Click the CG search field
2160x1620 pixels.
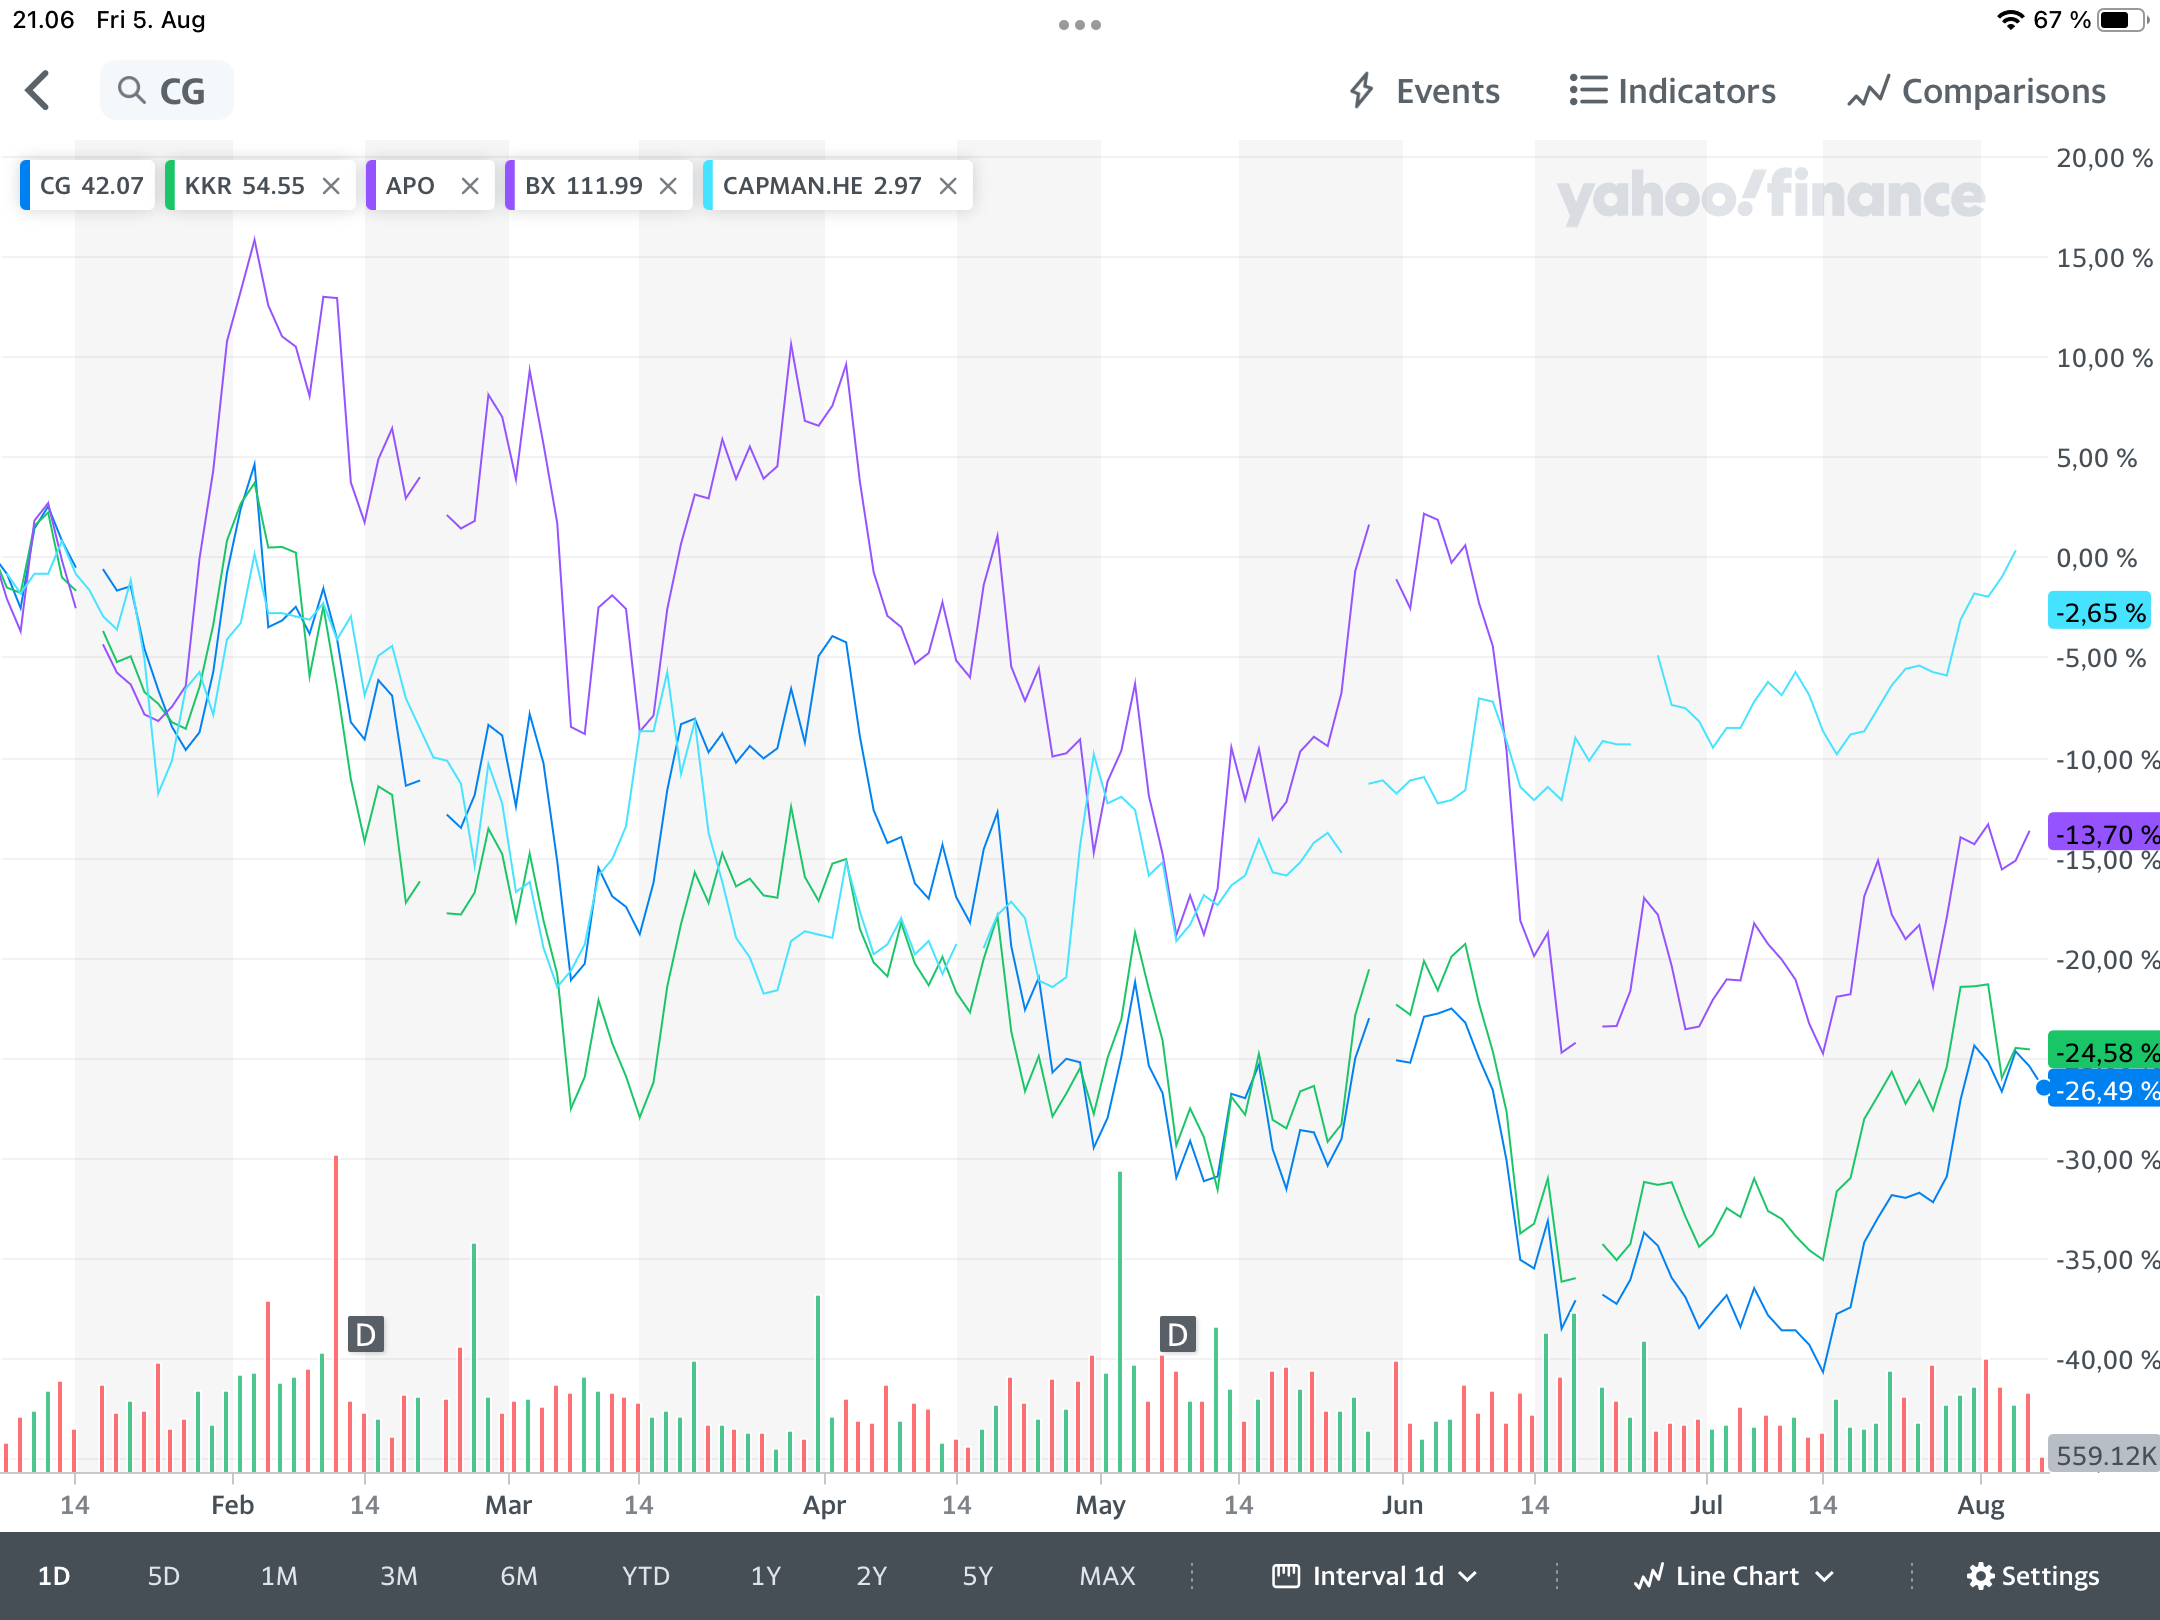tap(183, 91)
